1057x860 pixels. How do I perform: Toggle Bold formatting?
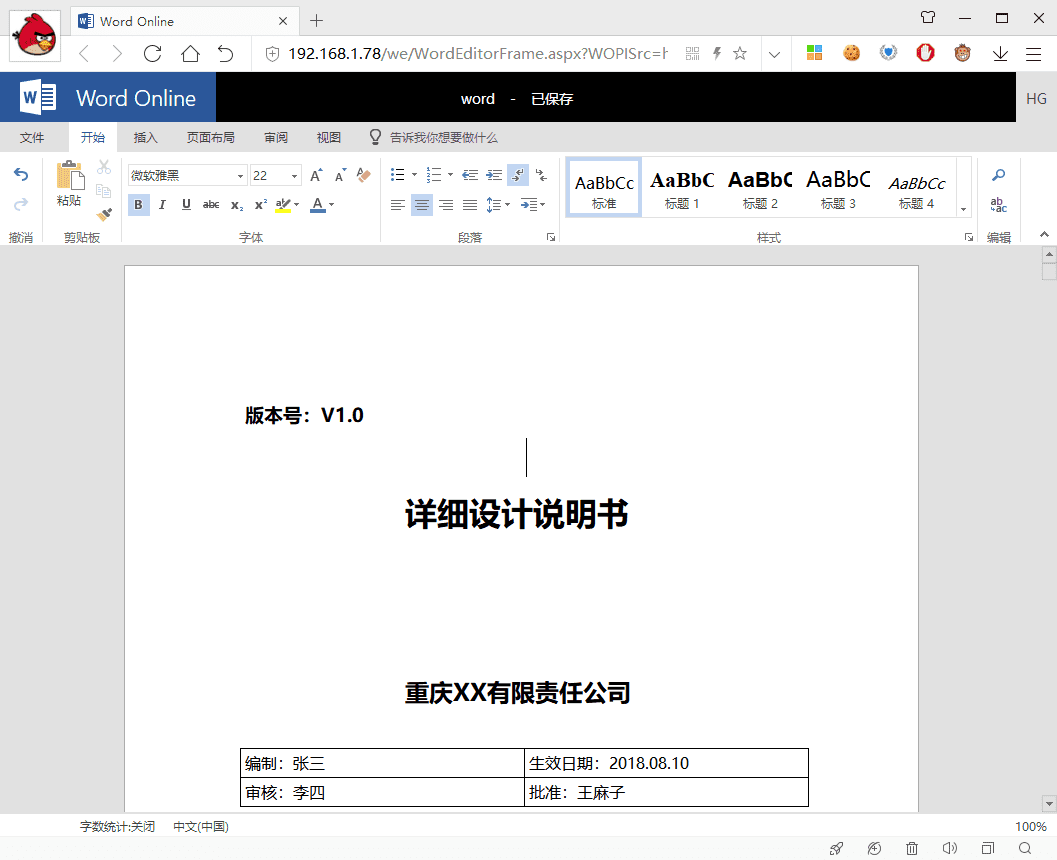pyautogui.click(x=138, y=205)
